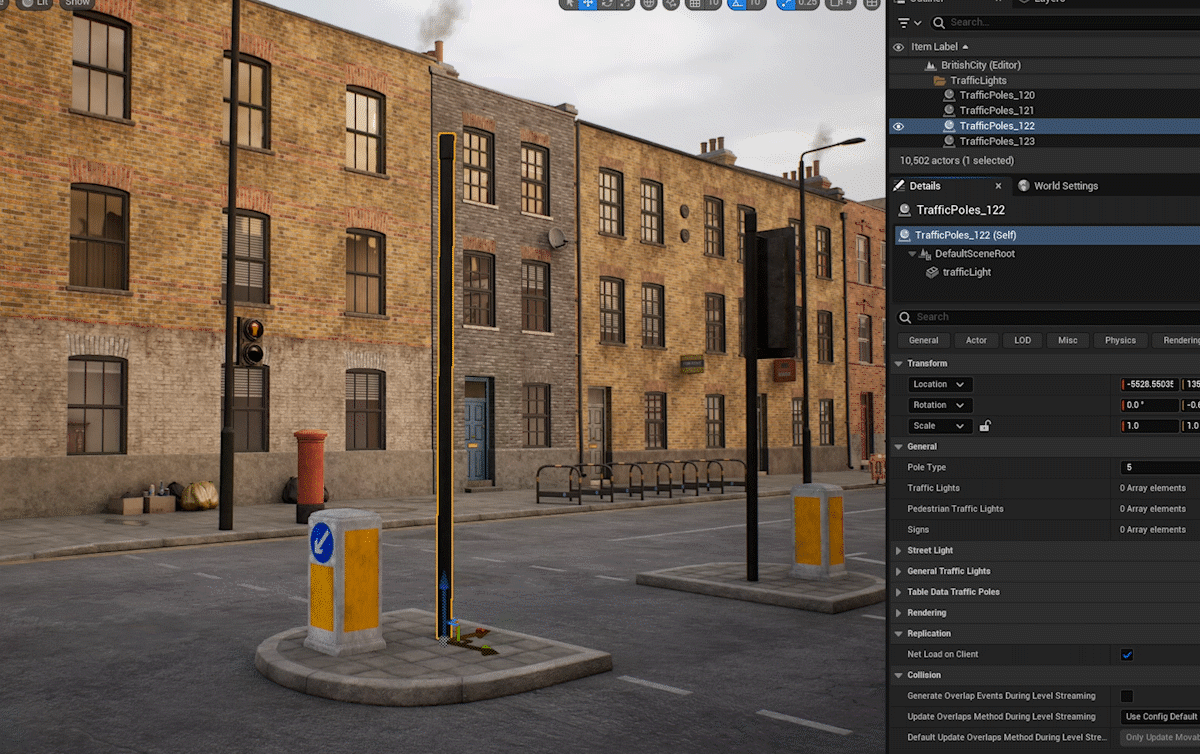Open the Location type dropdown
This screenshot has height=754, width=1200.
940,384
